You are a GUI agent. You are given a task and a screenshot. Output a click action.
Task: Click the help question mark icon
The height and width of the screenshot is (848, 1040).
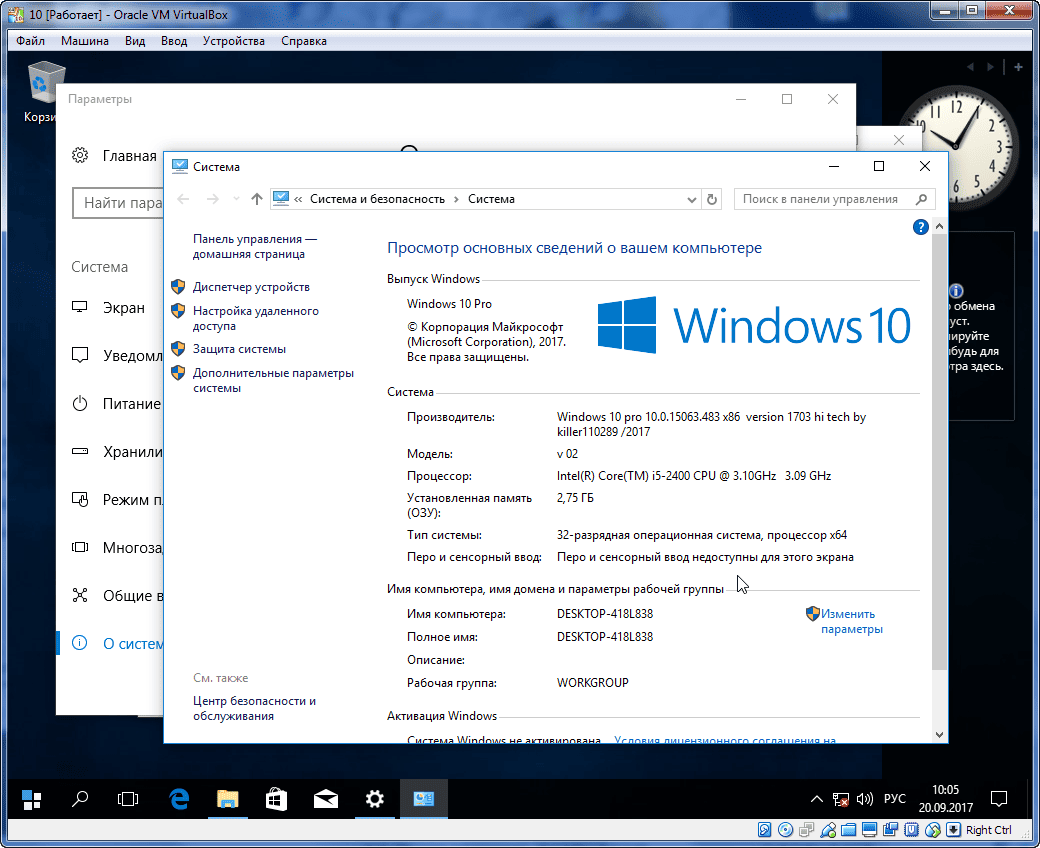(x=920, y=227)
